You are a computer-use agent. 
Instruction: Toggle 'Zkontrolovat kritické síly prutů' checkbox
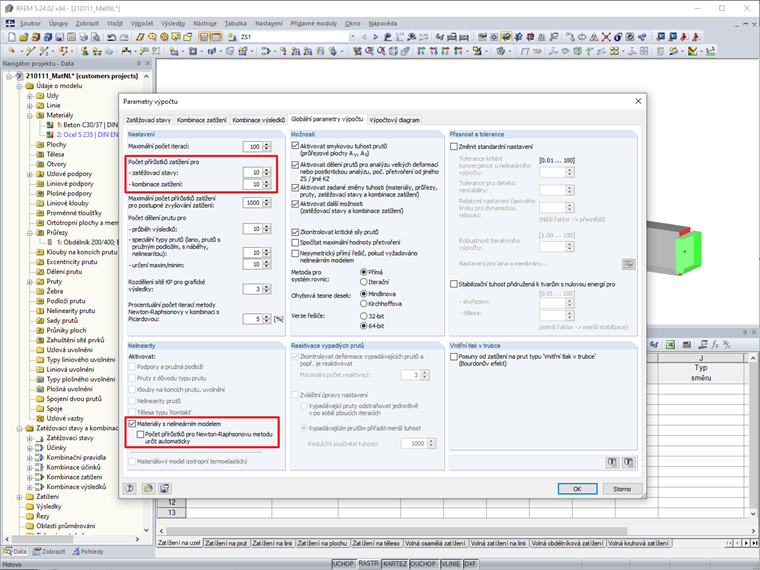295,232
